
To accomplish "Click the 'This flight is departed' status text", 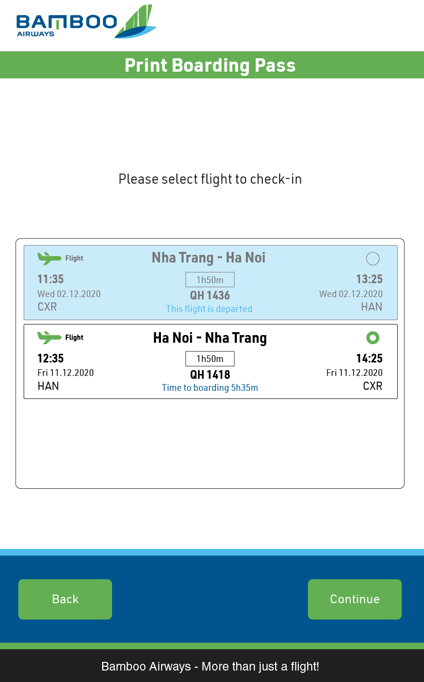I will [x=209, y=309].
